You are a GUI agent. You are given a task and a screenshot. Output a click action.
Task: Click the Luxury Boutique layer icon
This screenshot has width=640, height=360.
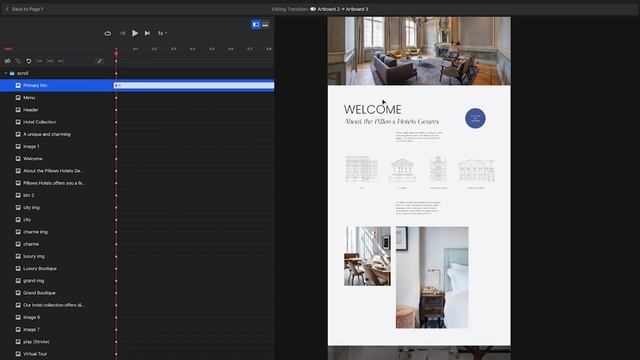(18, 269)
